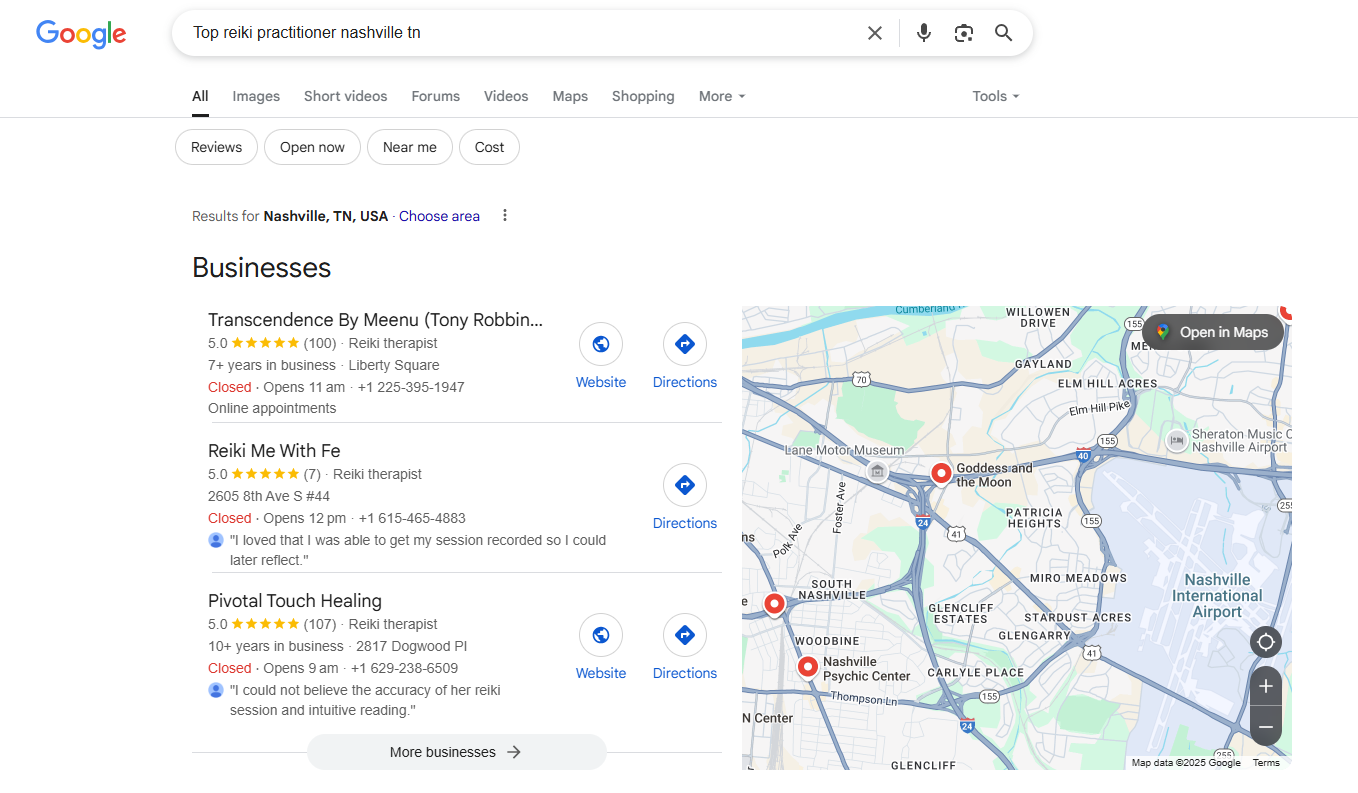Screen dimensions: 1358x793
Task: Expand the Tools dropdown
Action: pyautogui.click(x=996, y=96)
